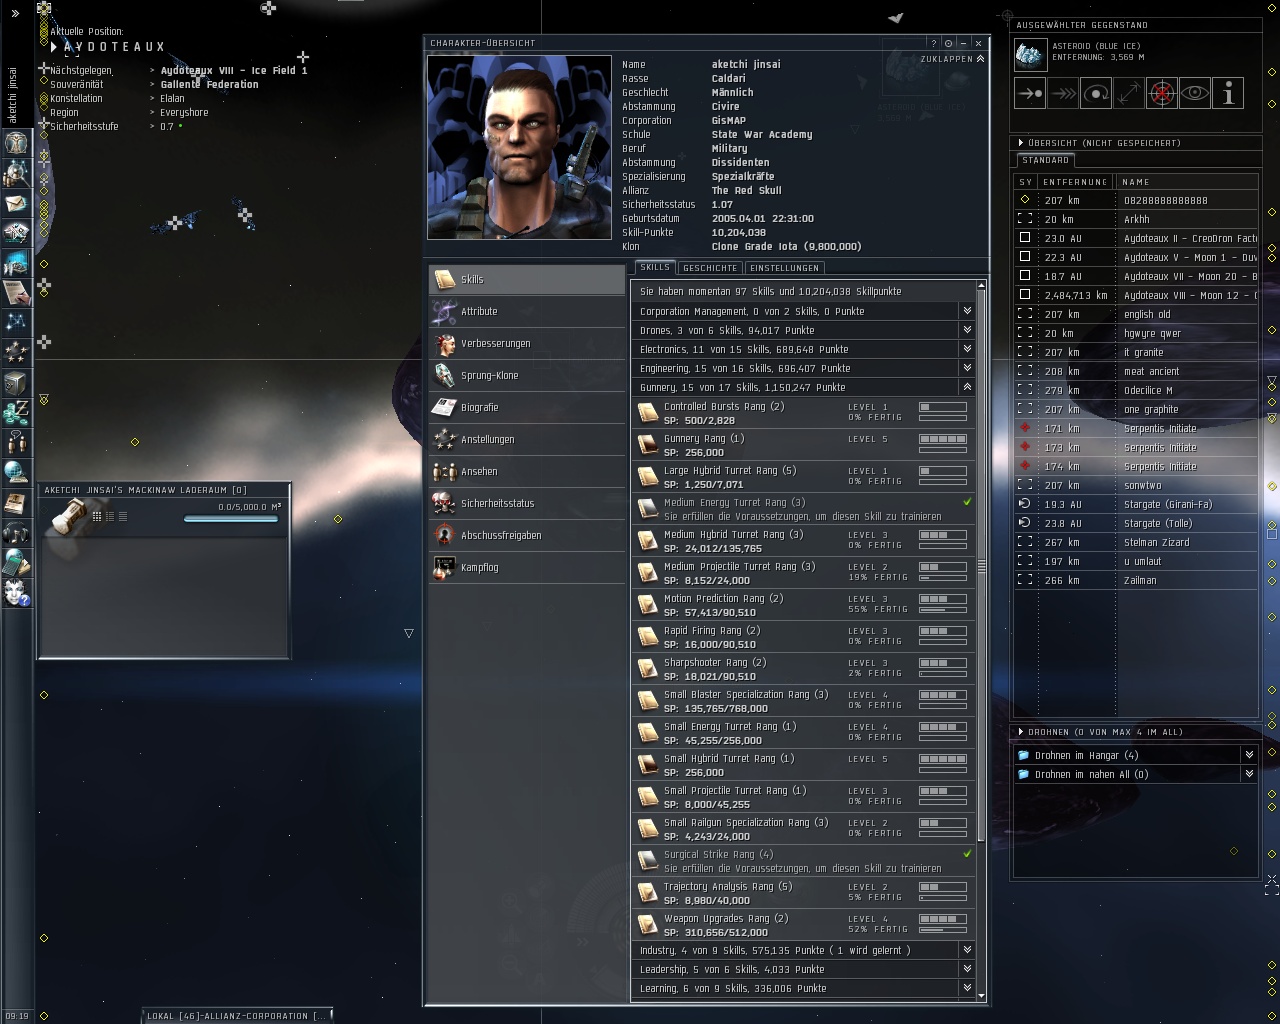Collapse character header via Zuklappen
Image resolution: width=1280 pixels, height=1024 pixels.
coord(952,59)
